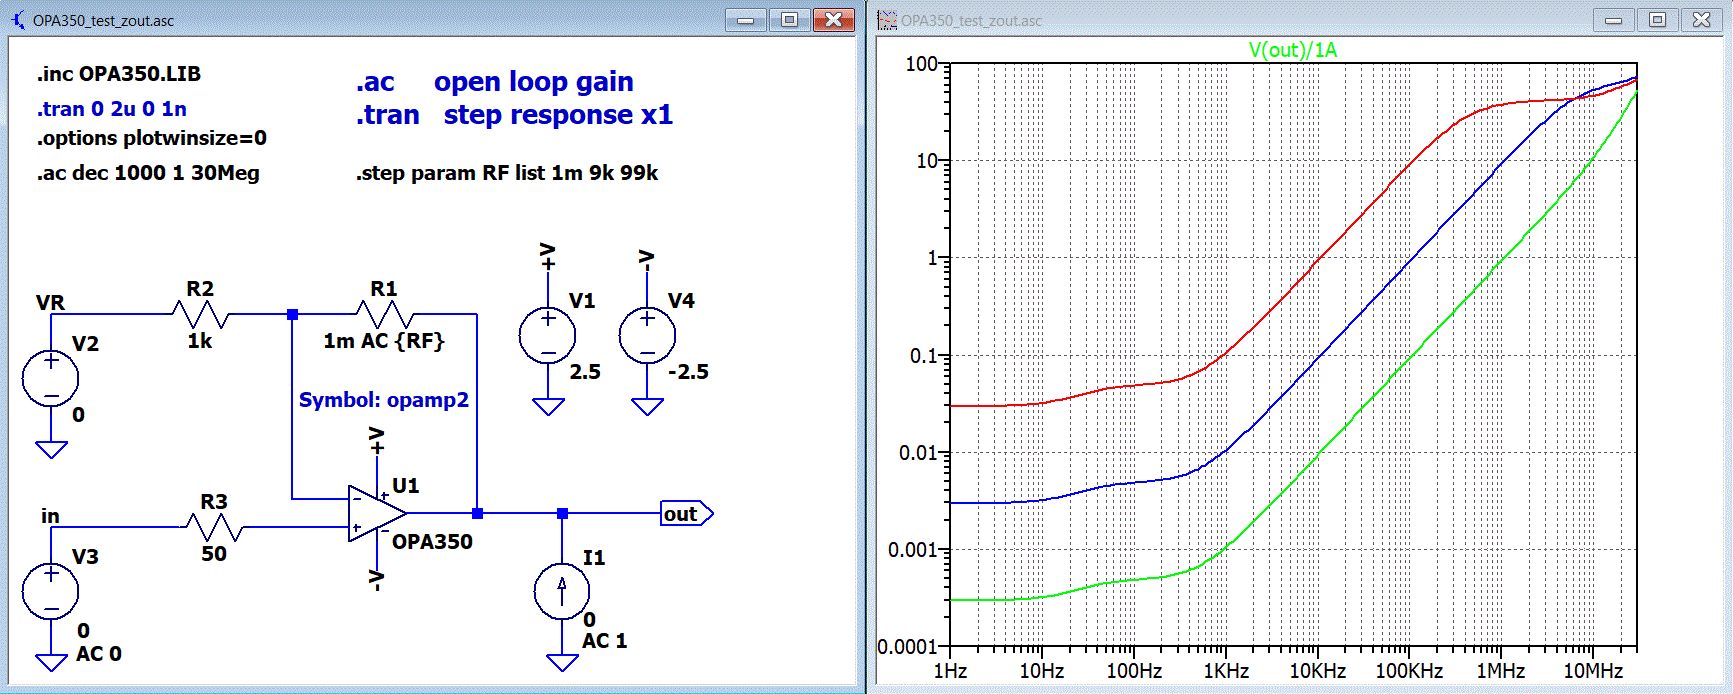Viewport: 1733px width, 694px height.
Task: Click the ground symbol below V2
Action: [51, 449]
